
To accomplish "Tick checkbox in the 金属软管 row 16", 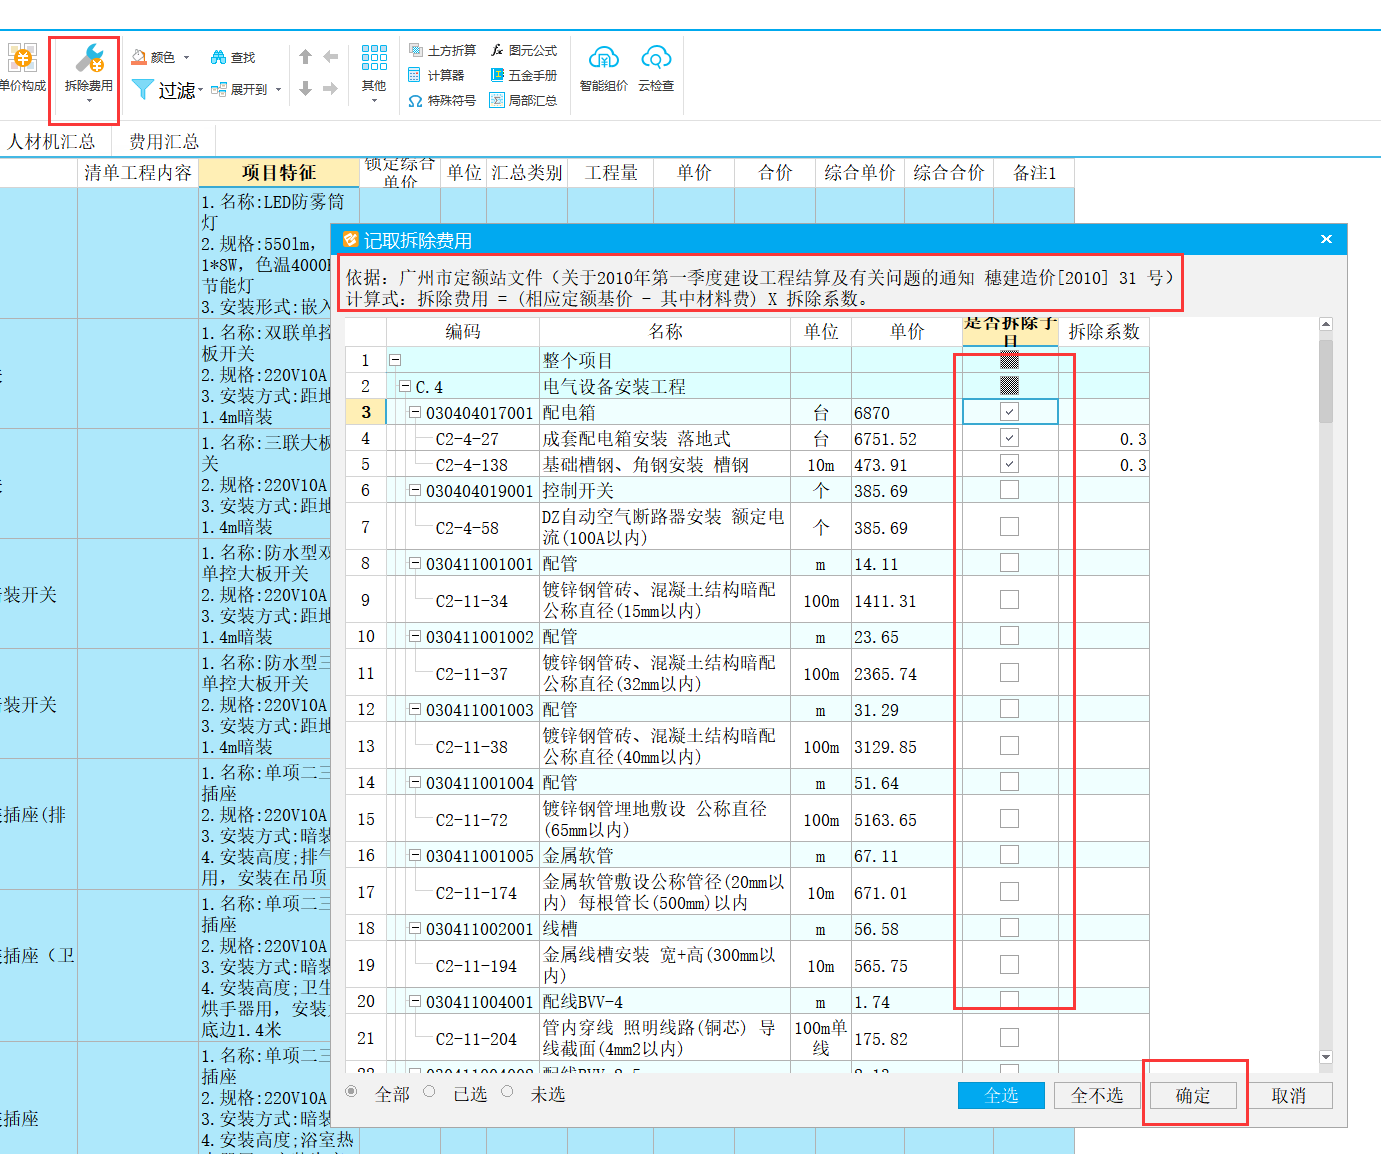I will tap(1010, 855).
